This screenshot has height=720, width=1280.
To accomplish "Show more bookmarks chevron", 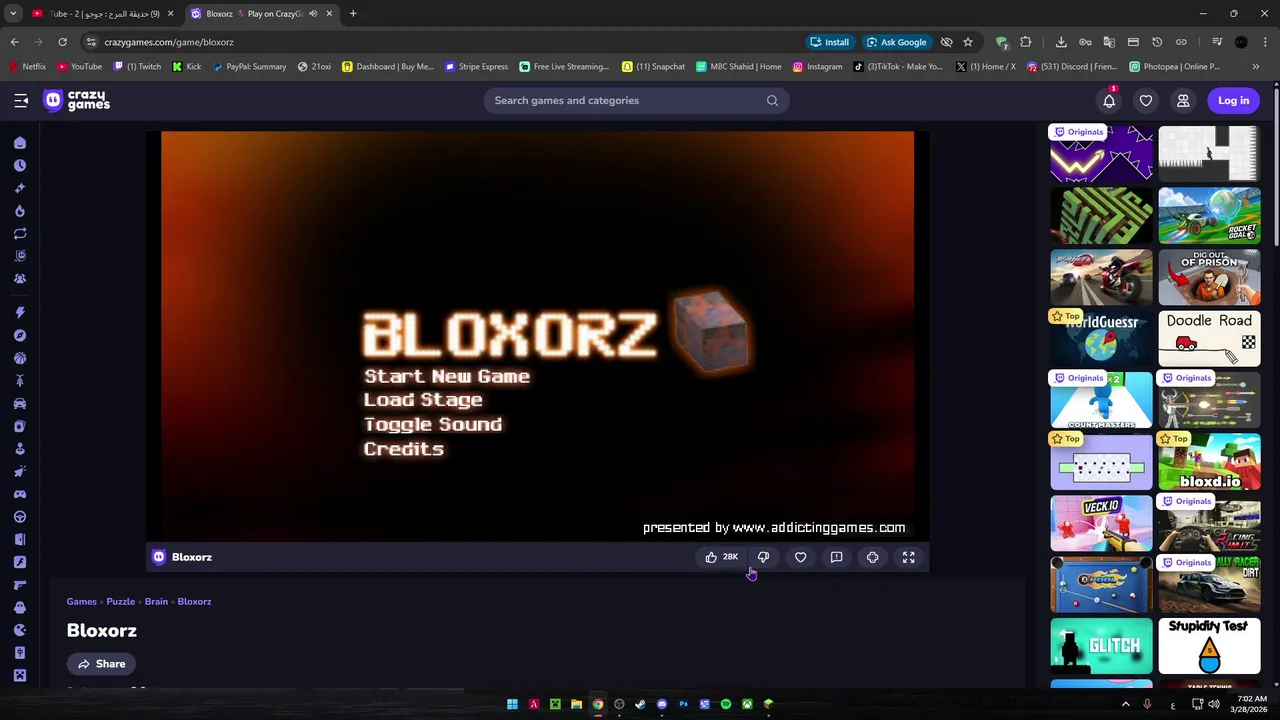I will [x=1256, y=67].
